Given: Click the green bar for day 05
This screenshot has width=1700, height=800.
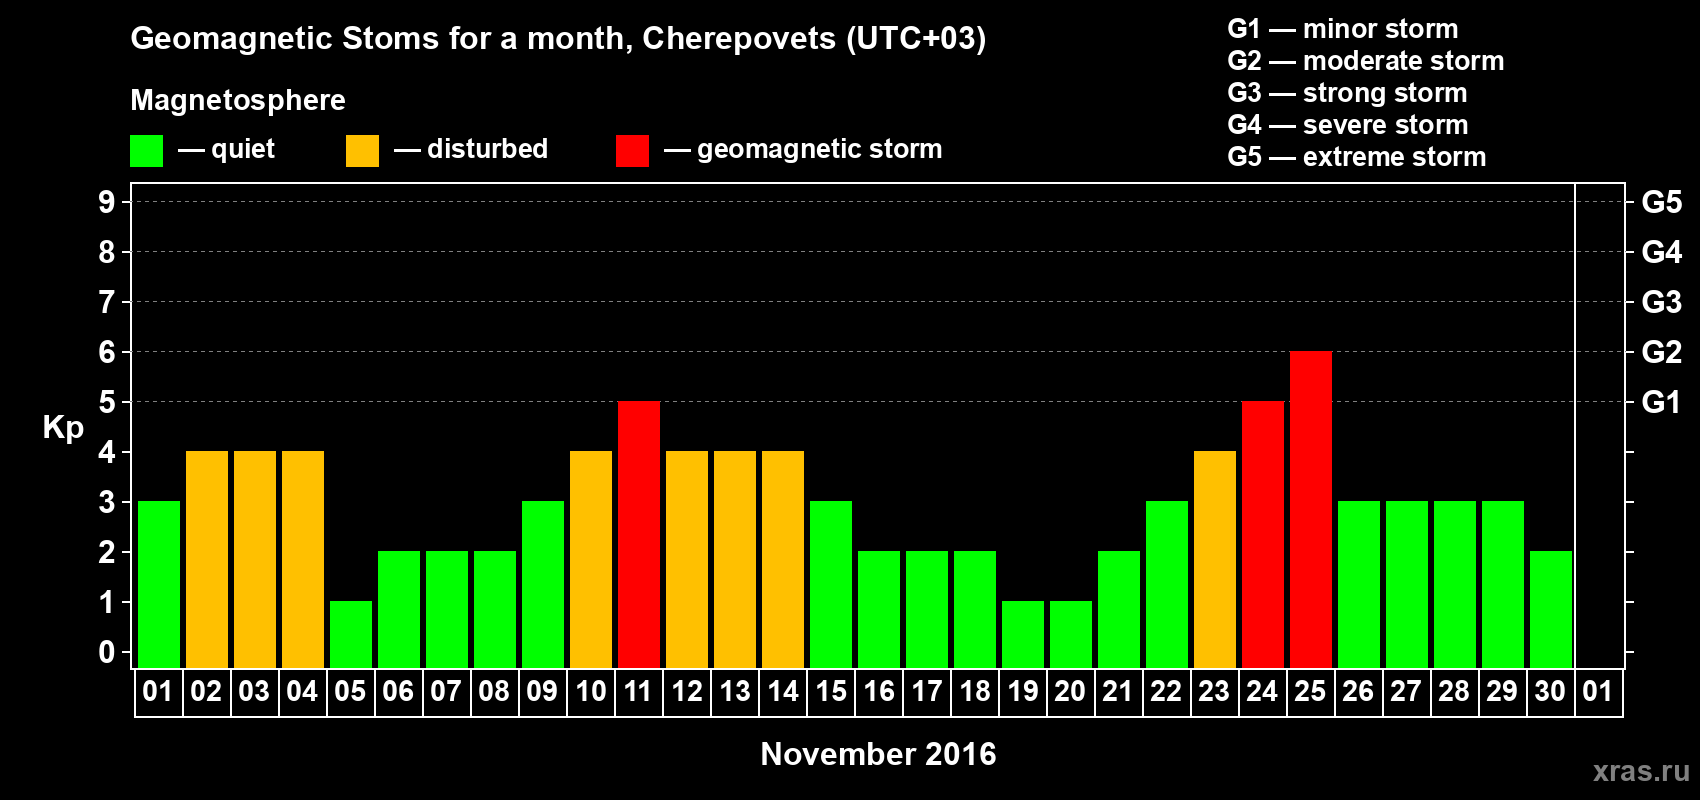Looking at the screenshot, I should click(x=351, y=635).
